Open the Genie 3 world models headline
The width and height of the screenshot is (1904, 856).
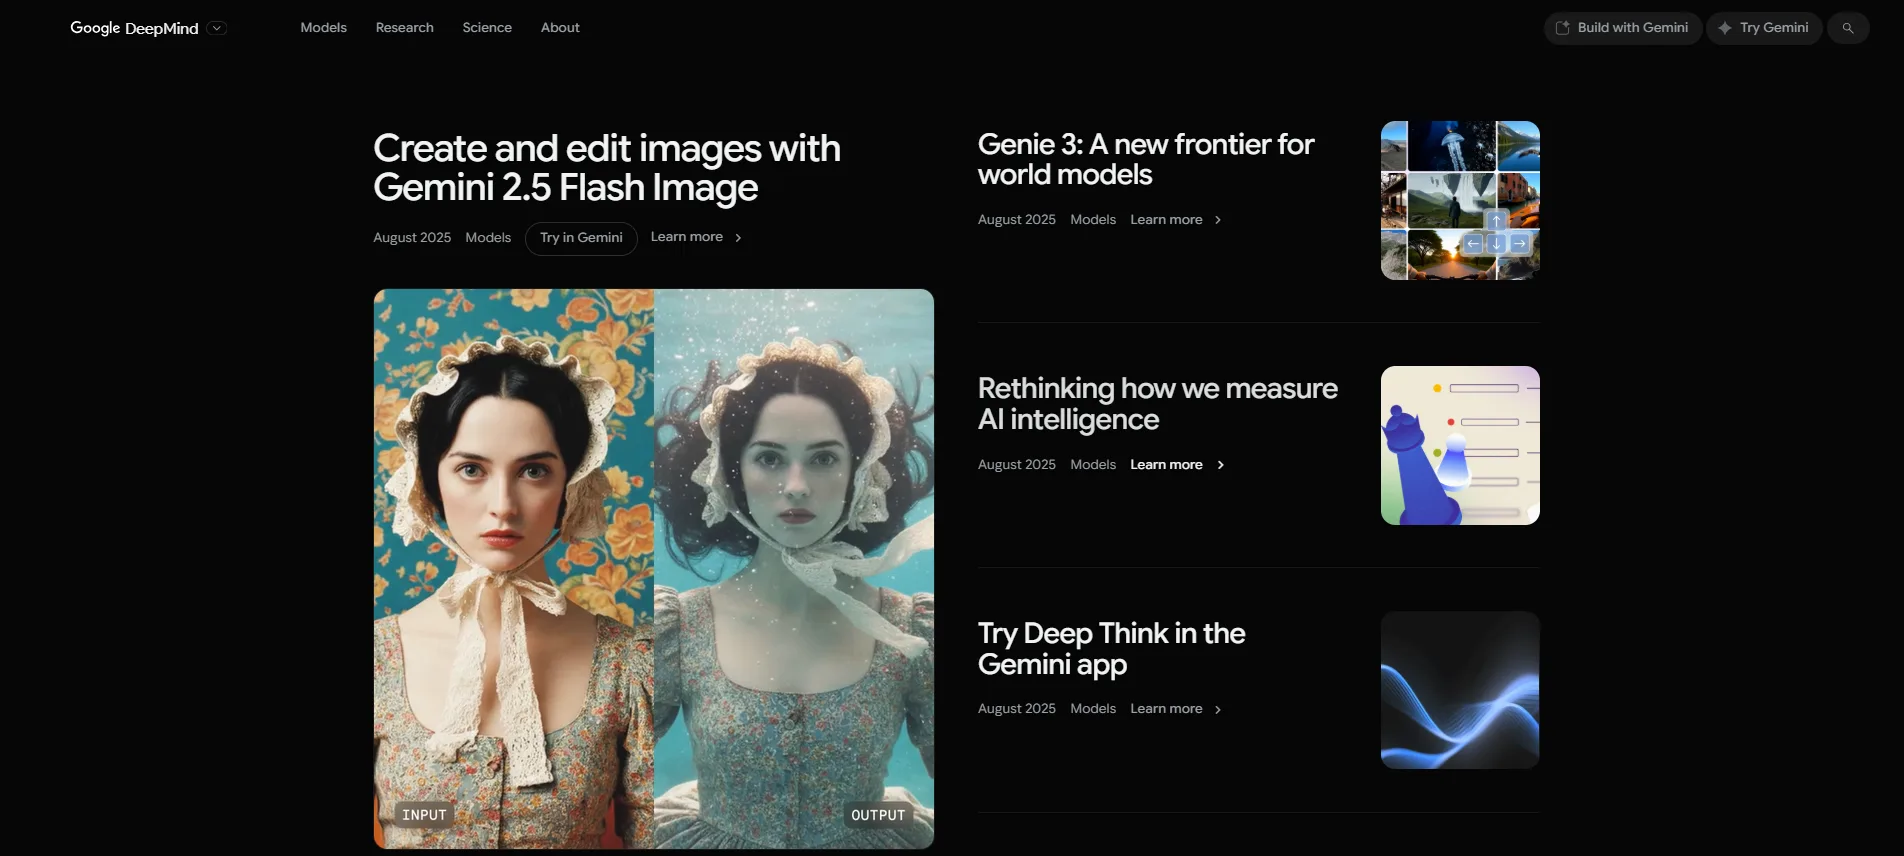tap(1146, 159)
